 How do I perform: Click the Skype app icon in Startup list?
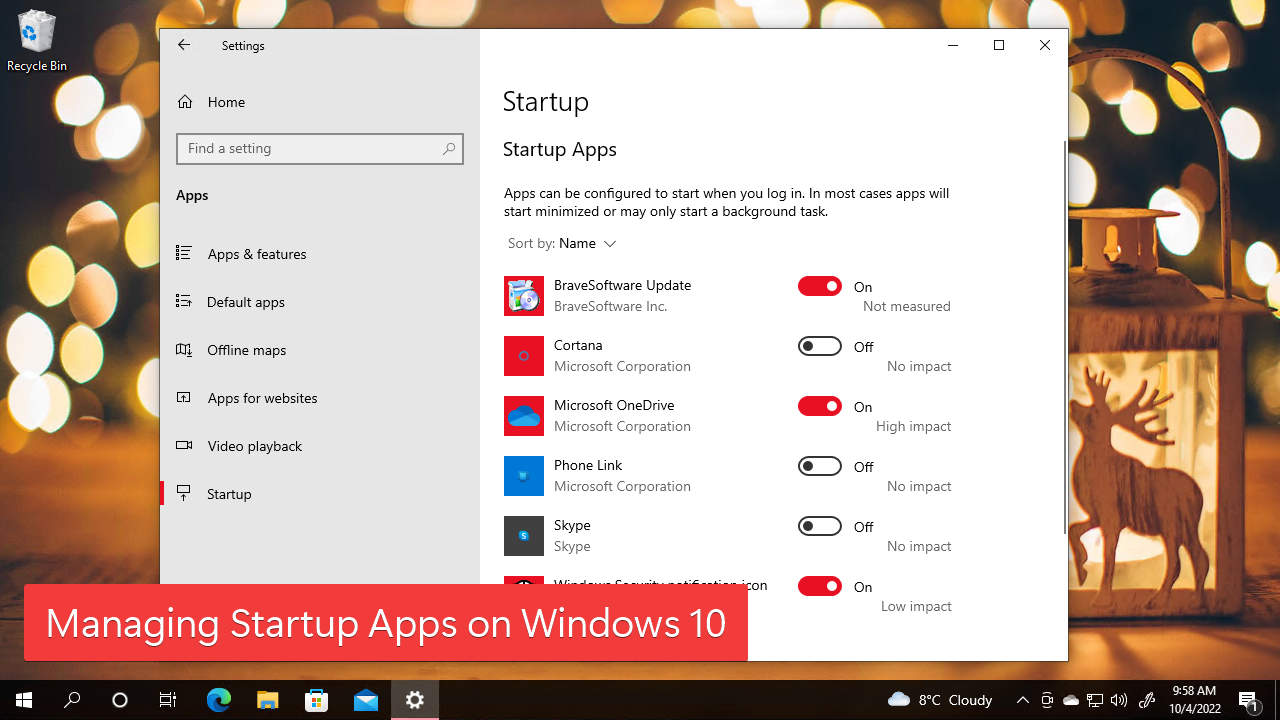pyautogui.click(x=524, y=536)
